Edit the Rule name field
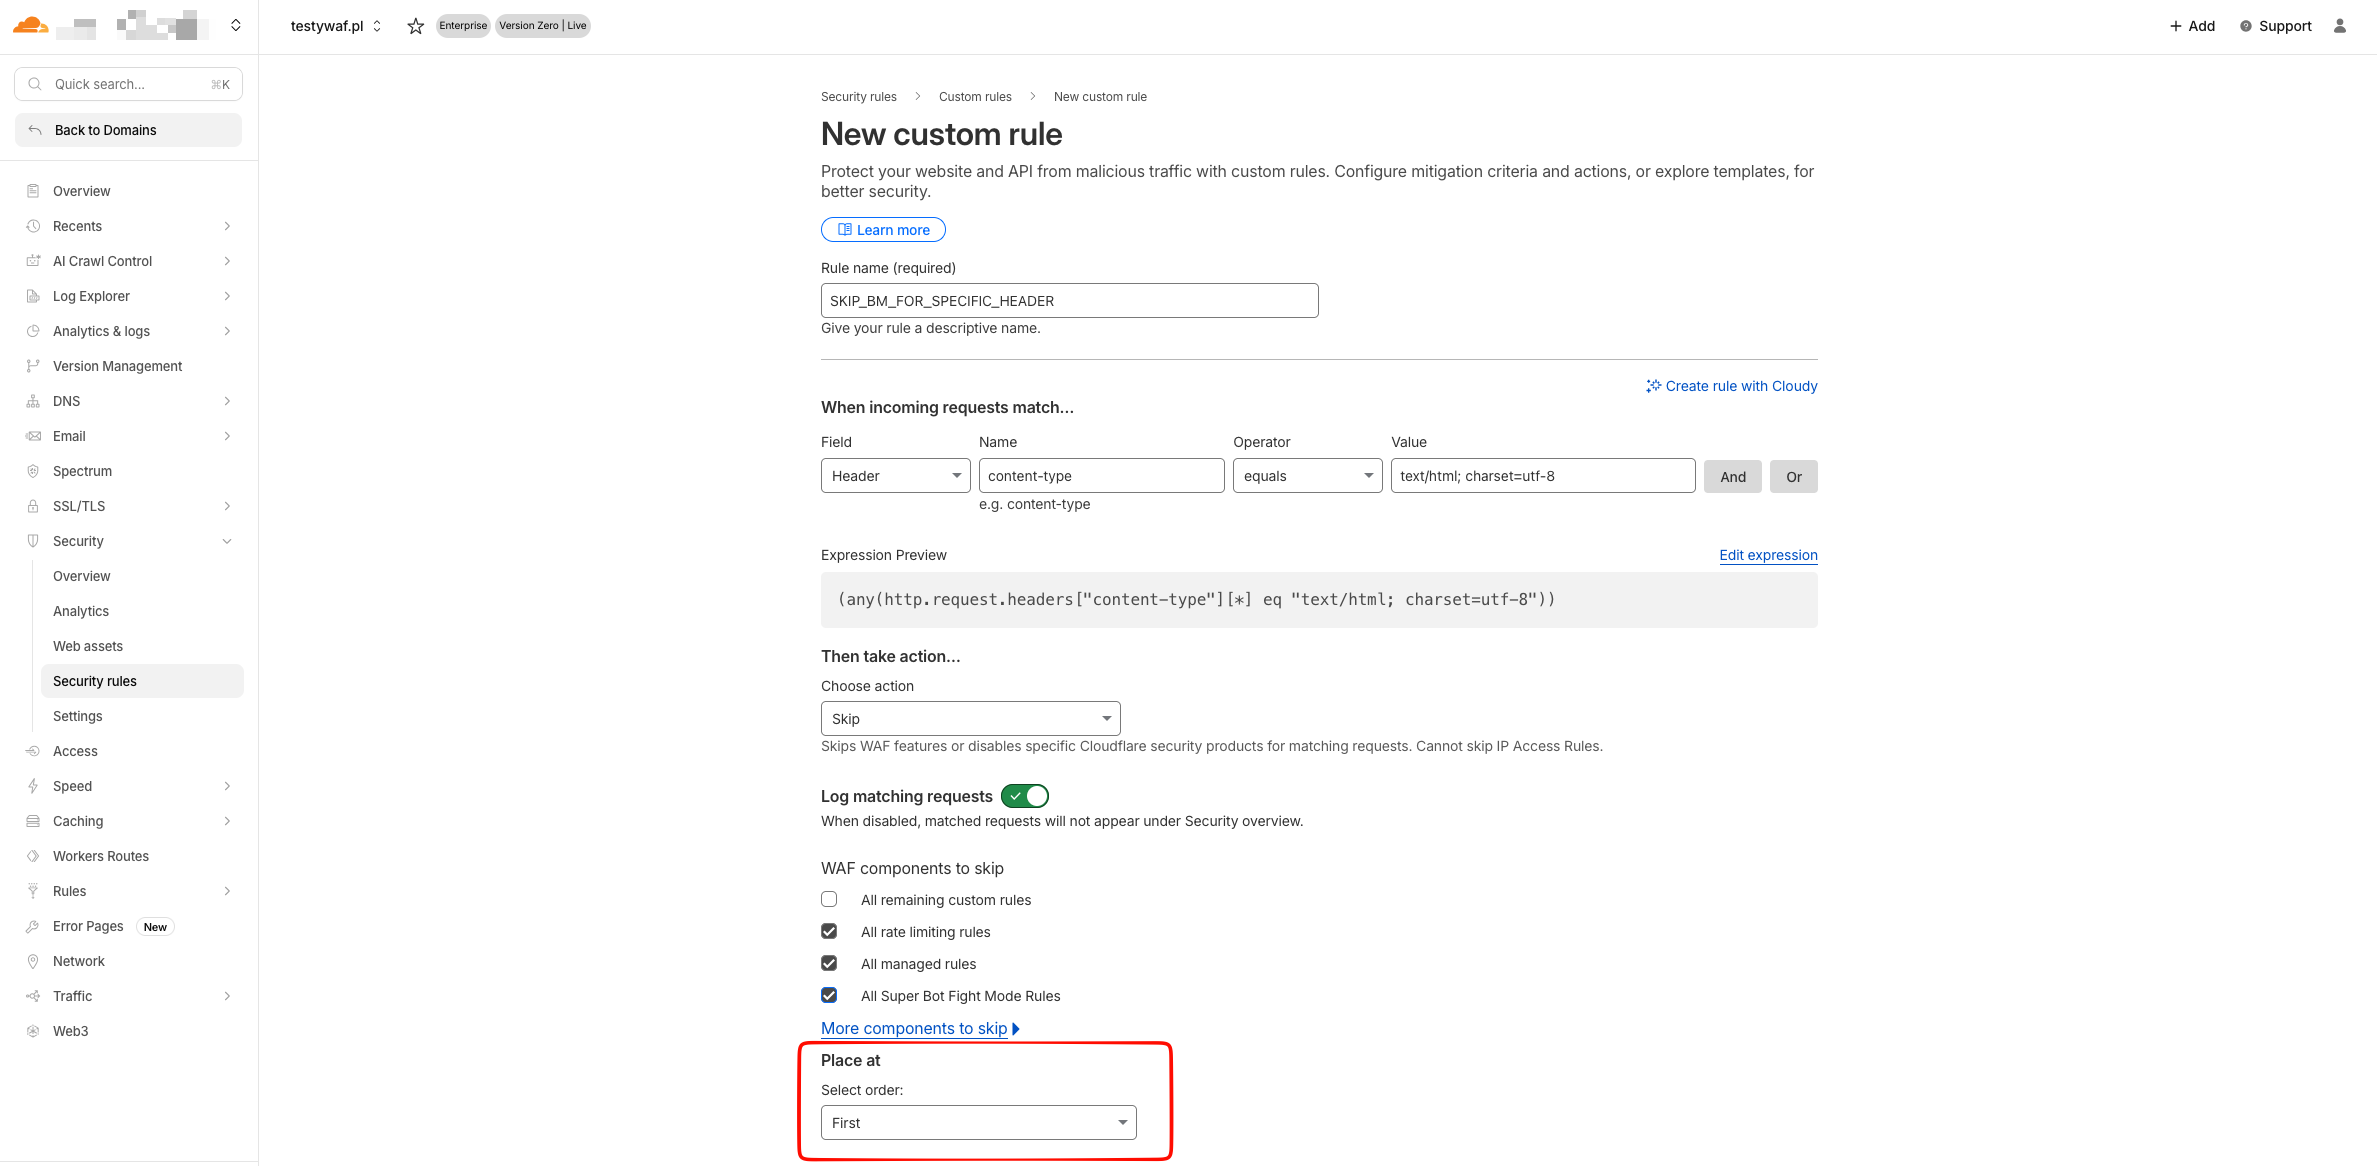Viewport: 2377px width, 1166px height. coord(1069,301)
